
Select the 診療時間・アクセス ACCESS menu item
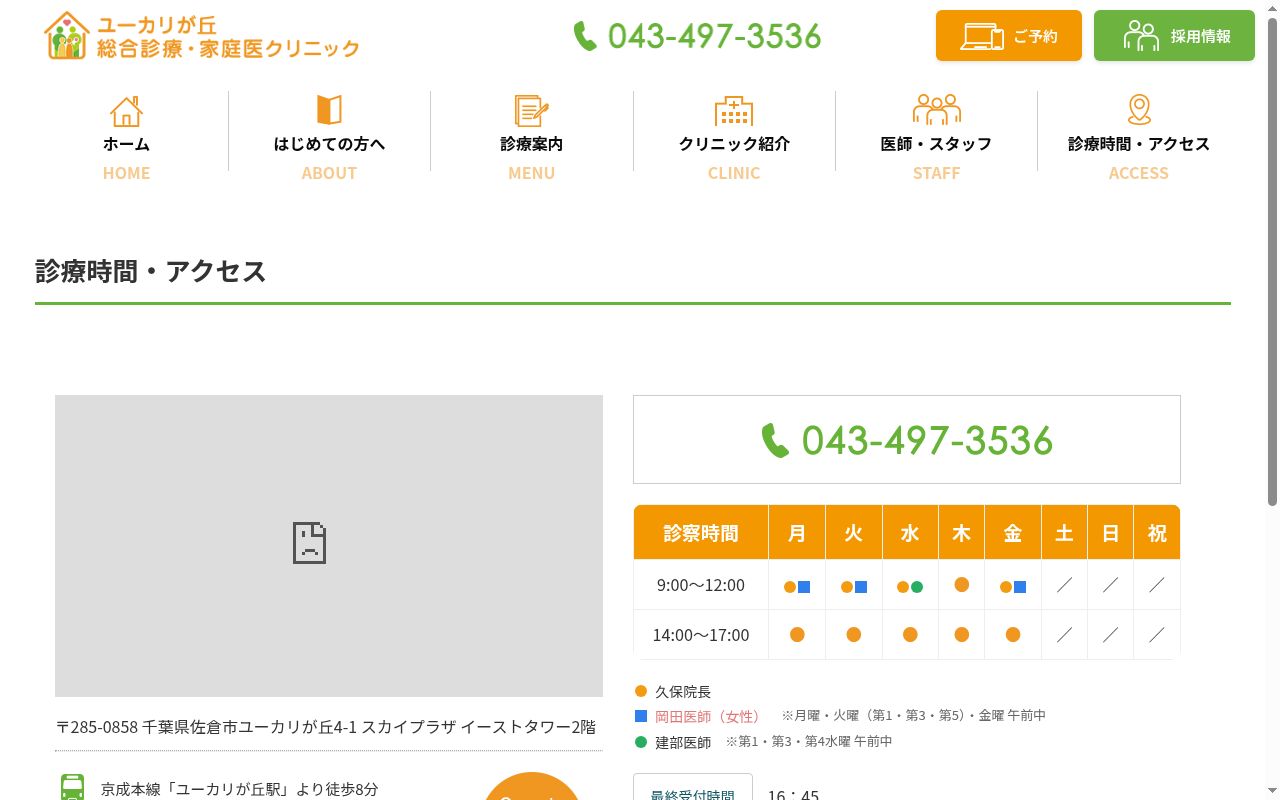click(x=1139, y=138)
